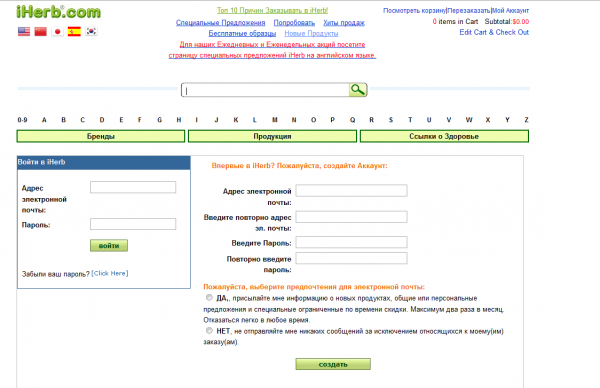Viewport: 600px width, 388px height.
Task: Select letter O in alphabet index
Action: tap(313, 120)
